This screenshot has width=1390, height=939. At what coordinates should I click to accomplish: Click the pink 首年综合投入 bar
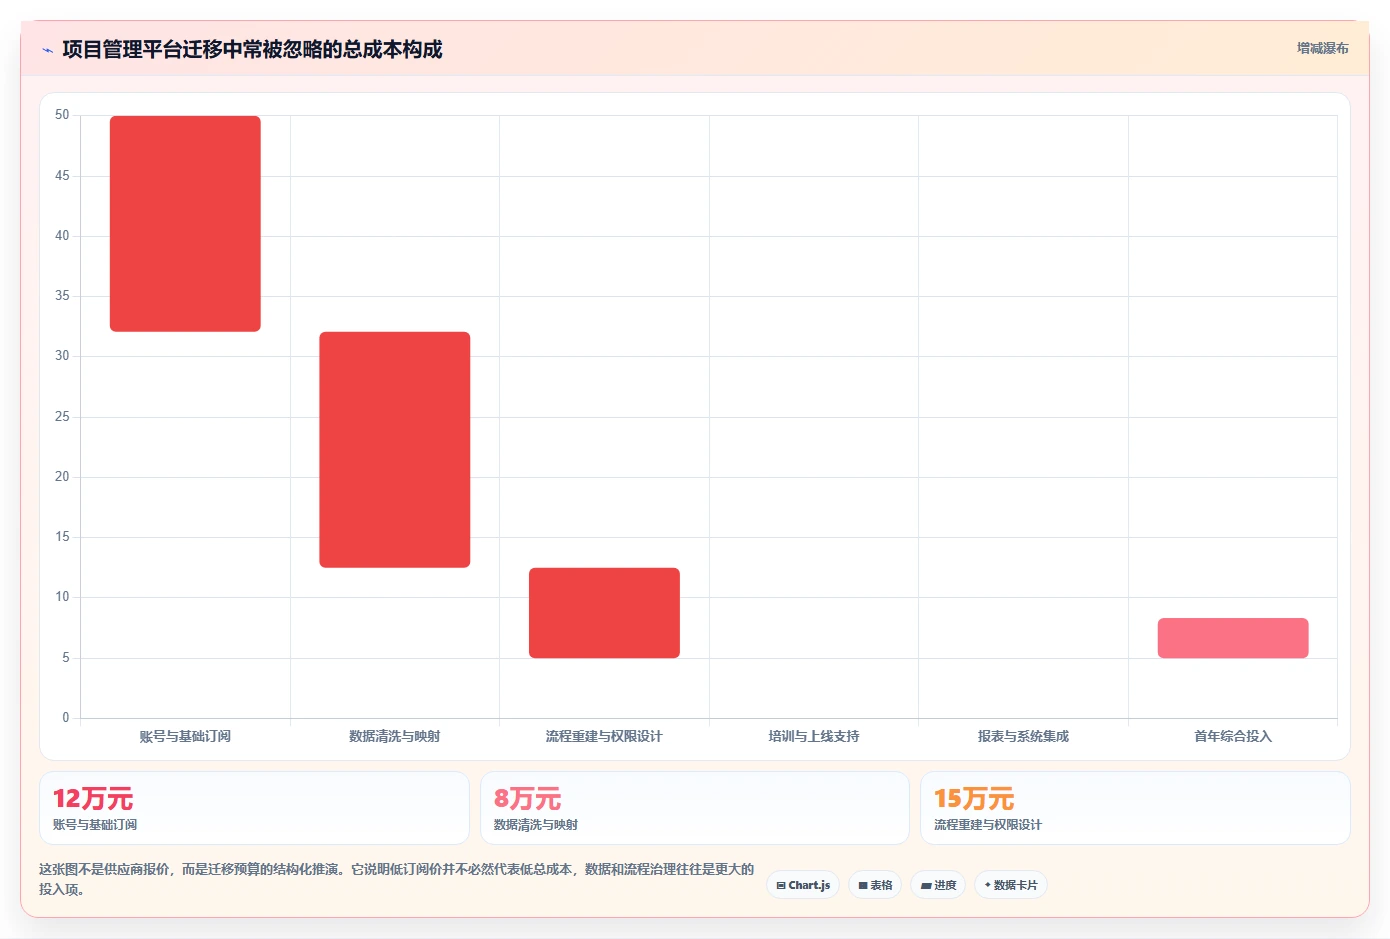pyautogui.click(x=1233, y=638)
